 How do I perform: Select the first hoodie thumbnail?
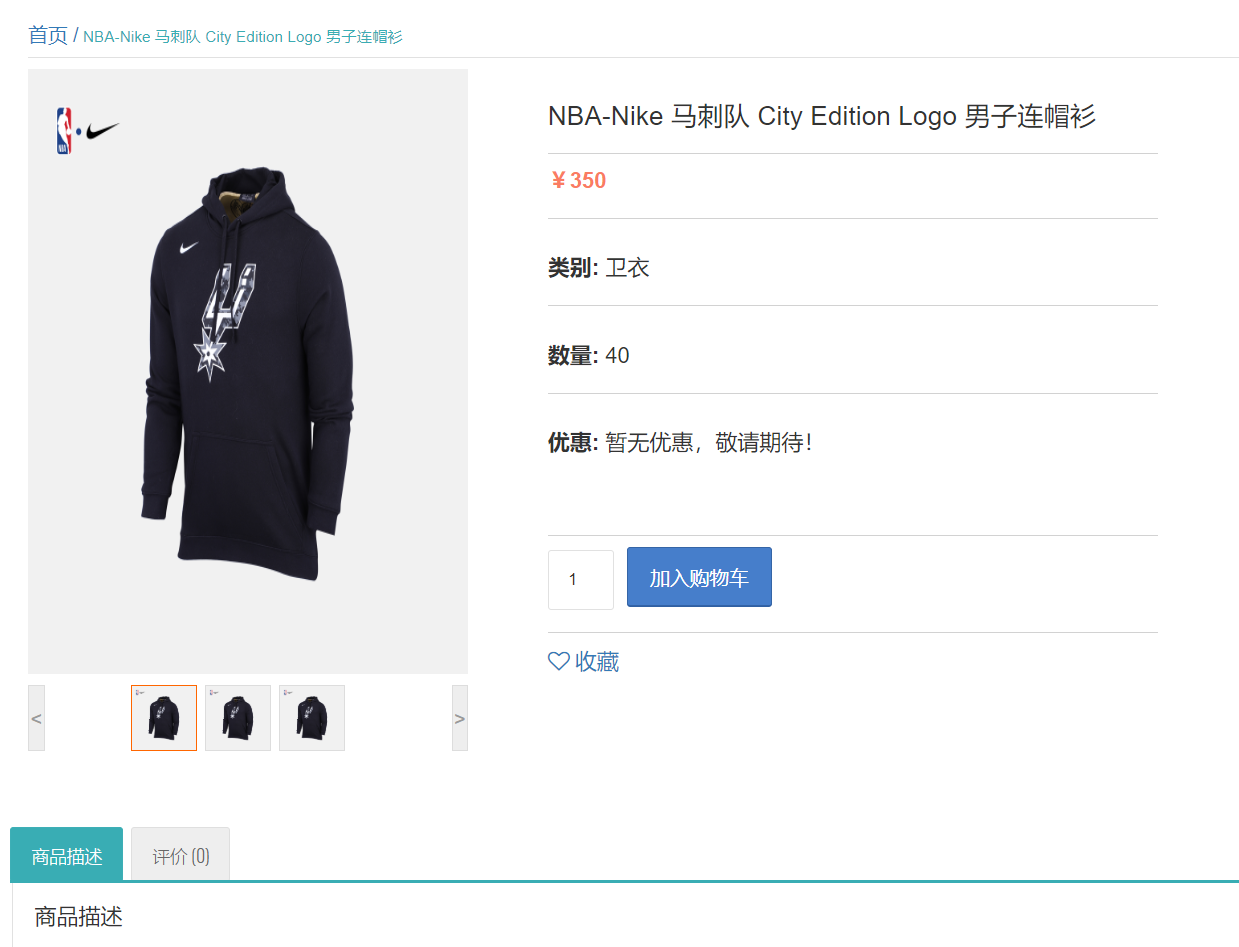pos(164,718)
